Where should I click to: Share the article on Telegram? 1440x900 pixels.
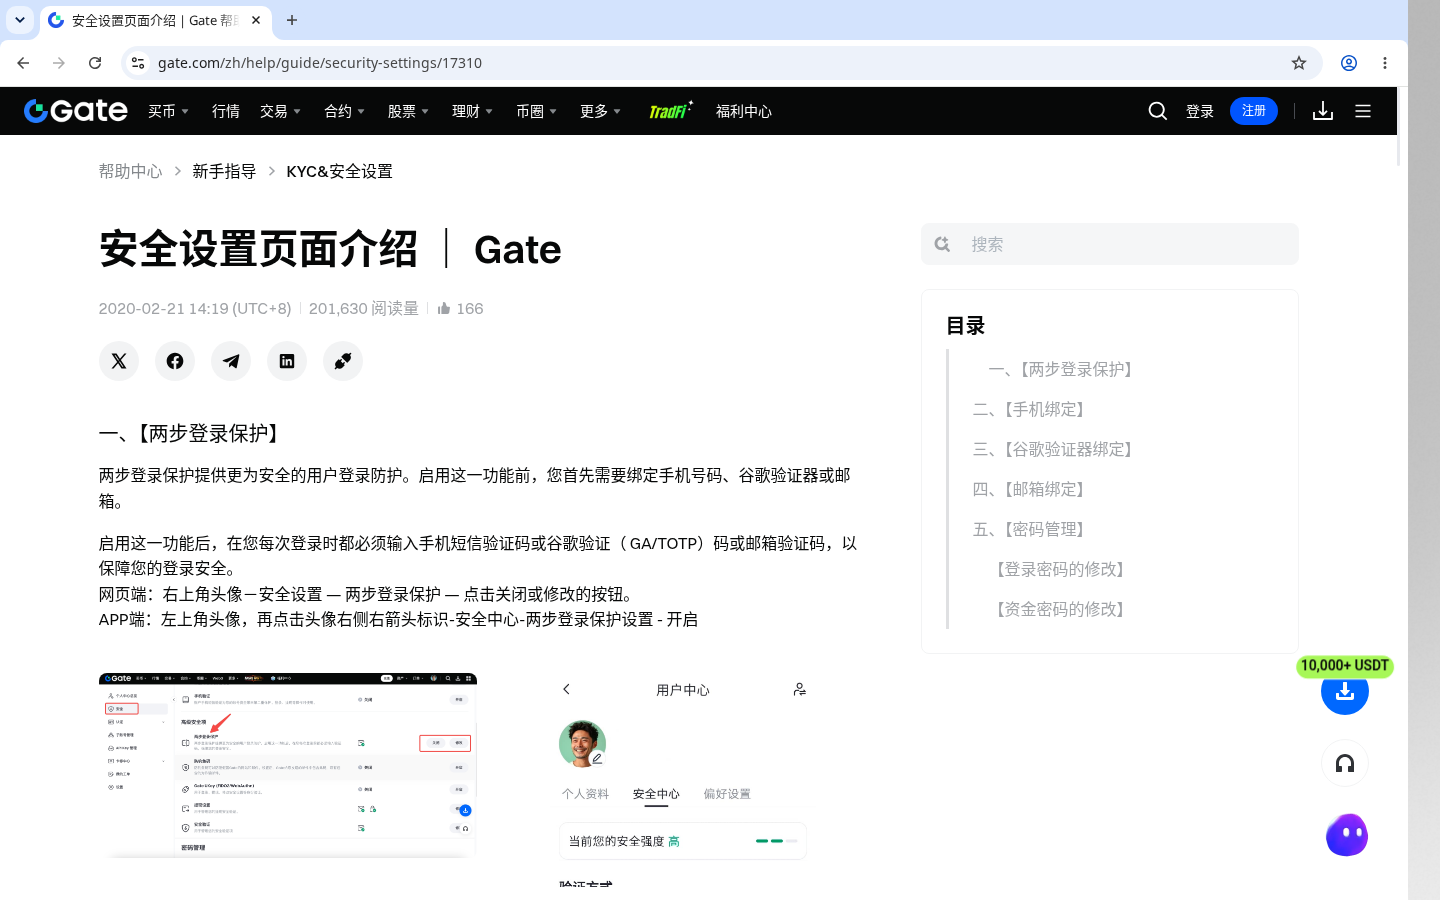pyautogui.click(x=231, y=361)
